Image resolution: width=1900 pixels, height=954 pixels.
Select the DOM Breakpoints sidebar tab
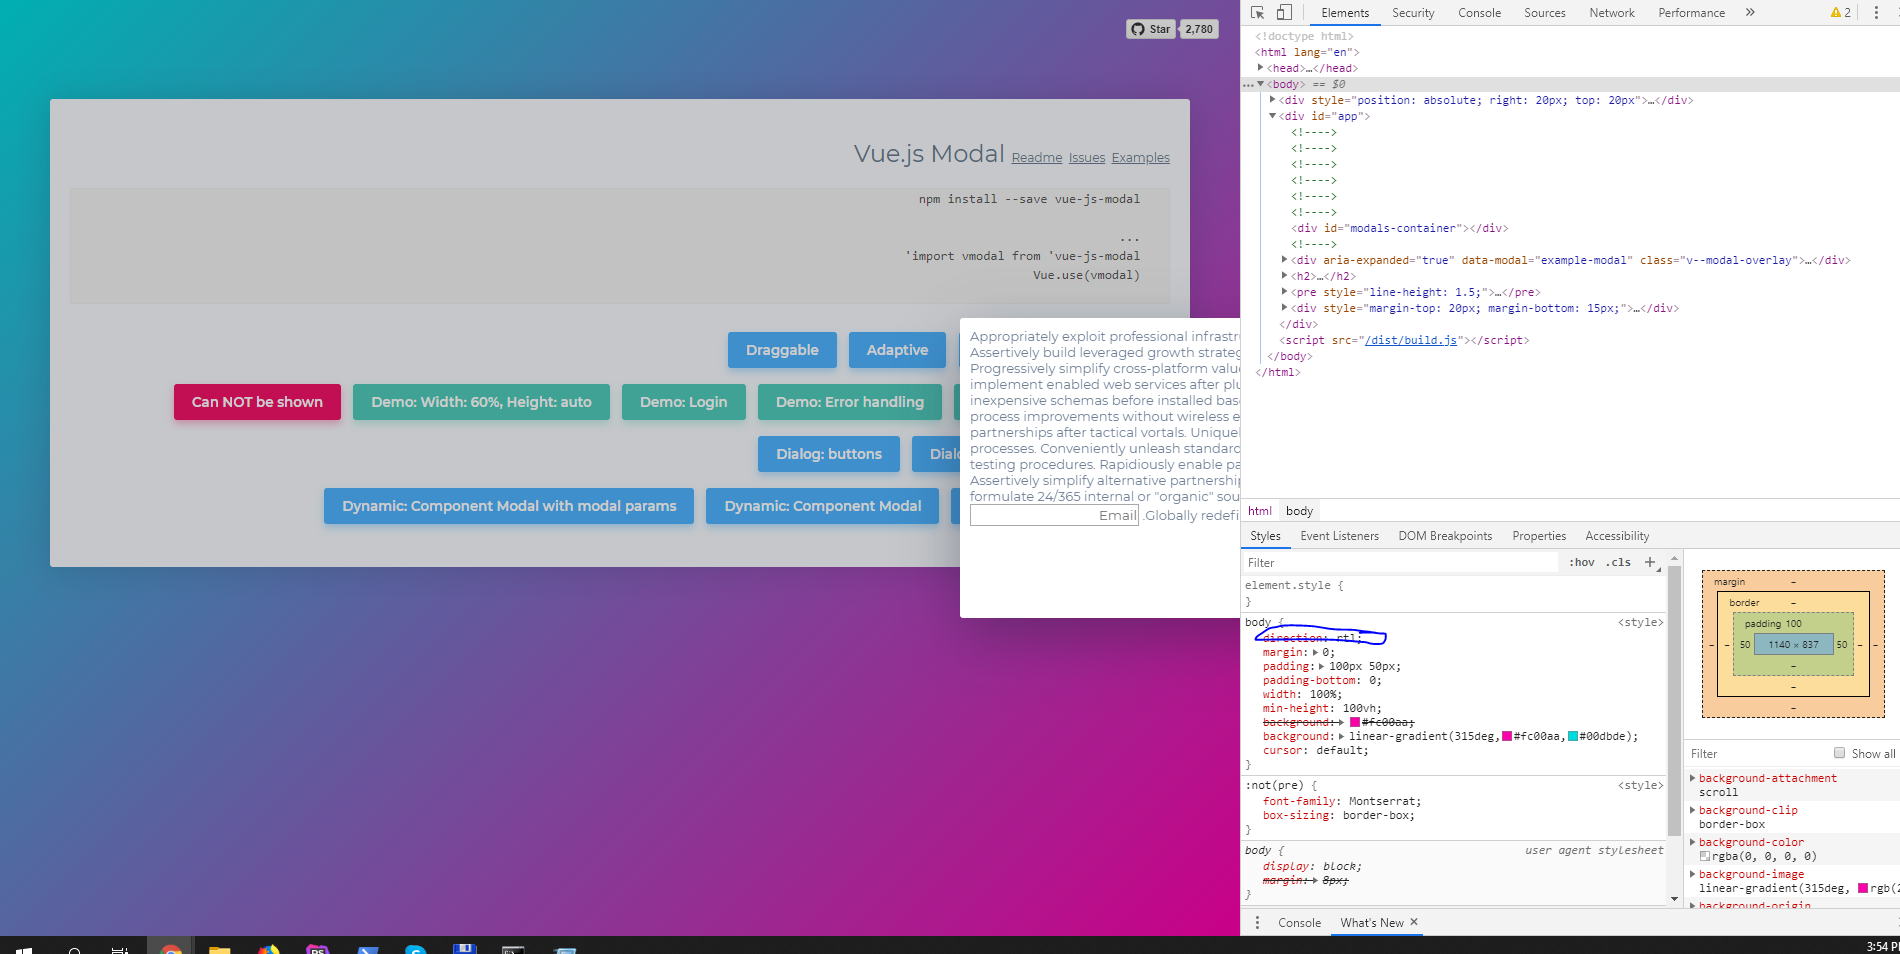tap(1445, 536)
